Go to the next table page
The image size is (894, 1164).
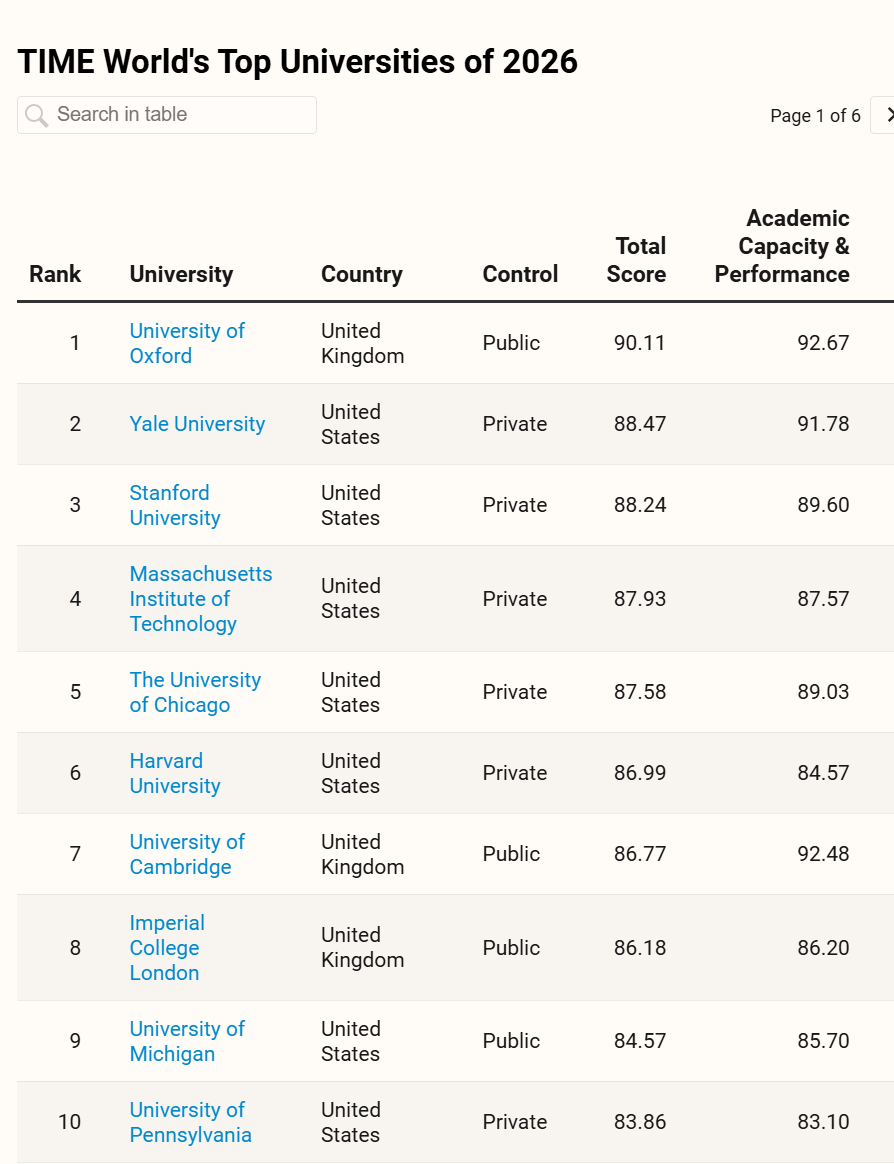886,115
